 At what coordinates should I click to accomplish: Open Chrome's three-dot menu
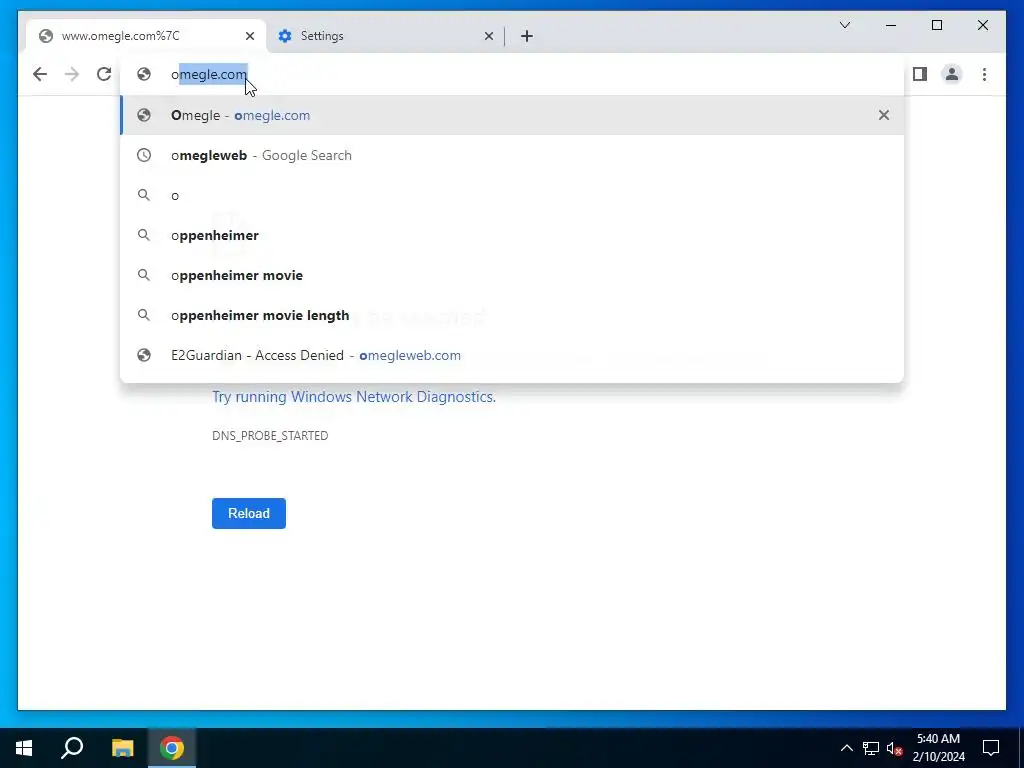tap(984, 74)
